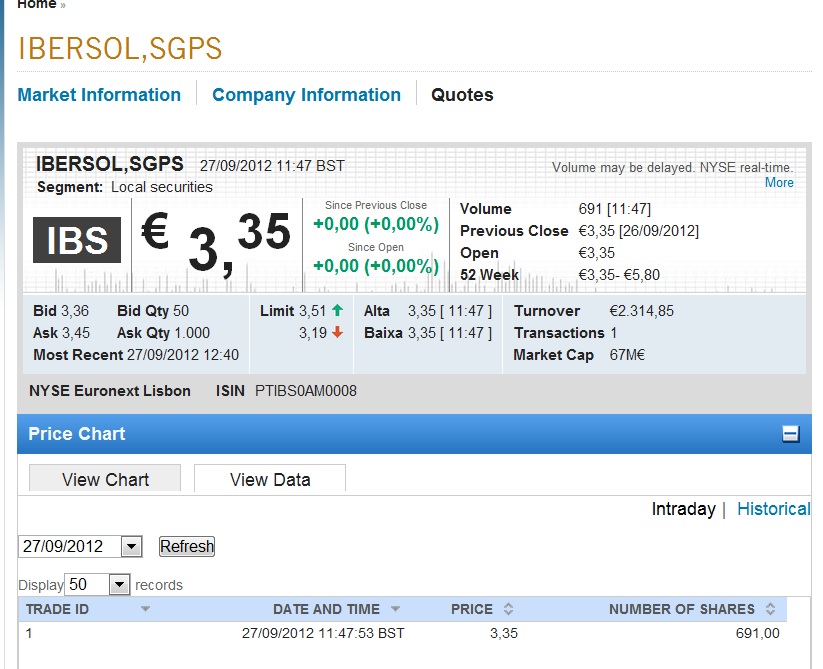Click the NUMBER OF SHARES column header
The width and height of the screenshot is (823, 669).
pos(682,609)
